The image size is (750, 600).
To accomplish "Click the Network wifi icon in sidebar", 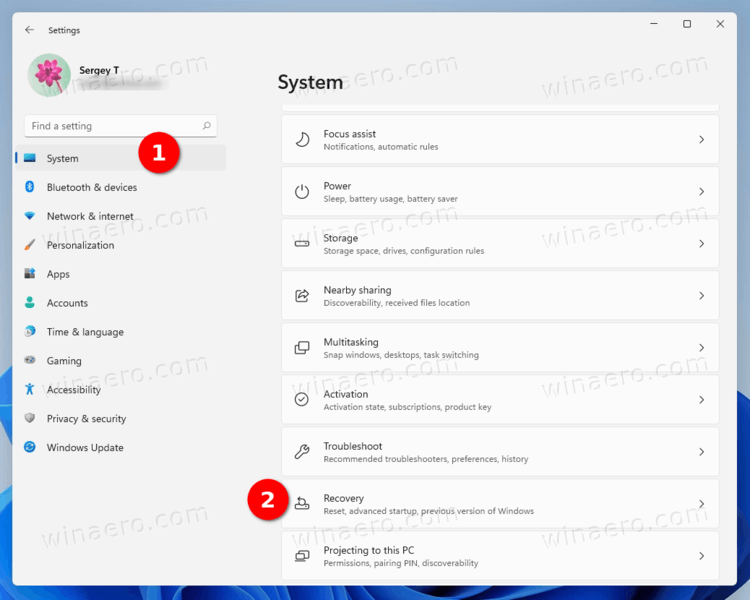I will pyautogui.click(x=30, y=216).
